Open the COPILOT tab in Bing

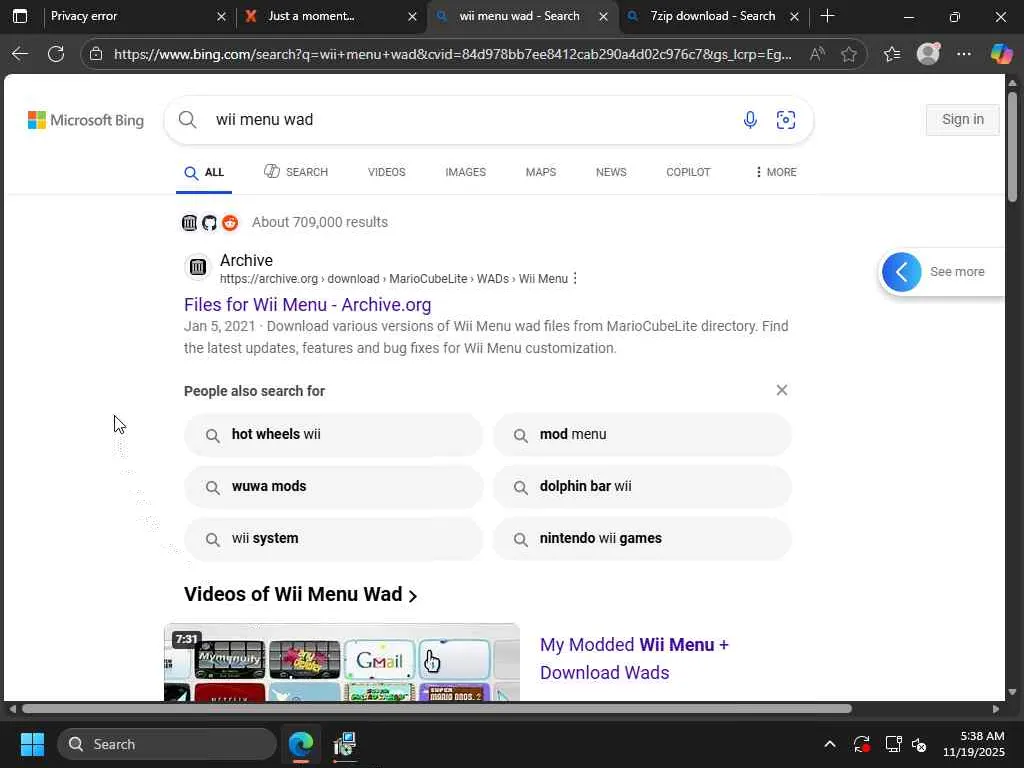tap(688, 172)
